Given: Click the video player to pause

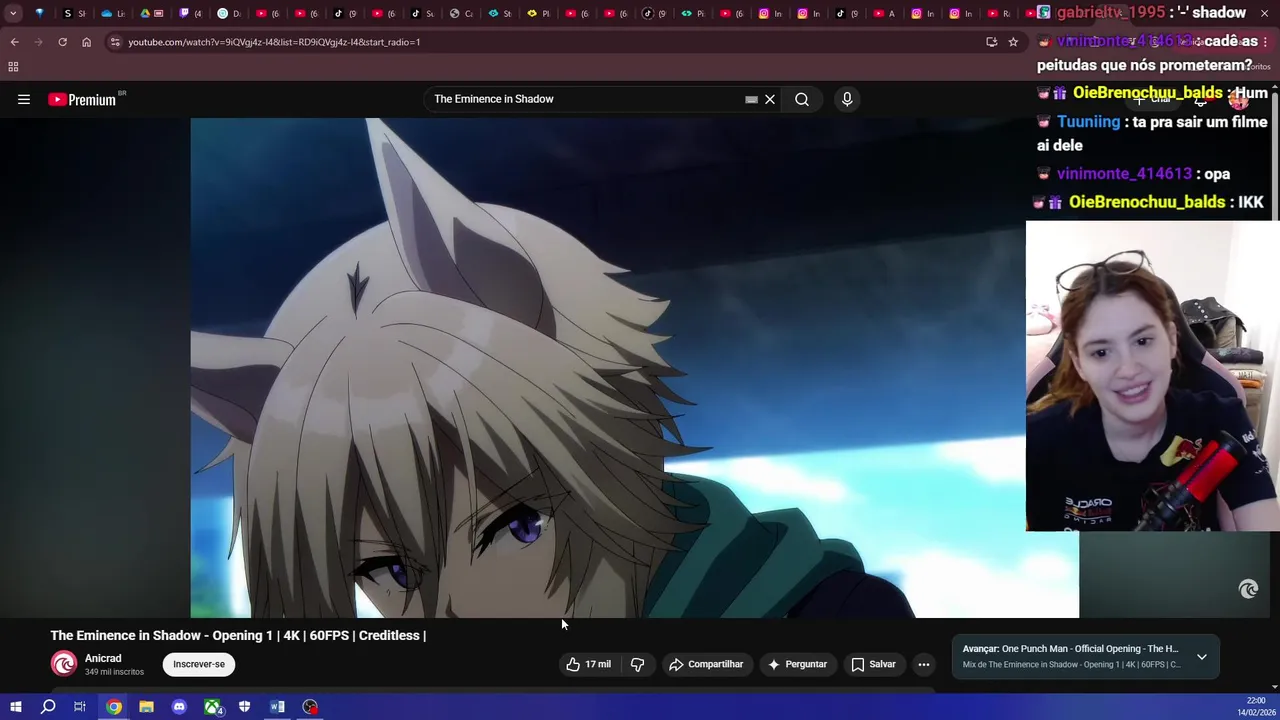Looking at the screenshot, I should point(634,368).
